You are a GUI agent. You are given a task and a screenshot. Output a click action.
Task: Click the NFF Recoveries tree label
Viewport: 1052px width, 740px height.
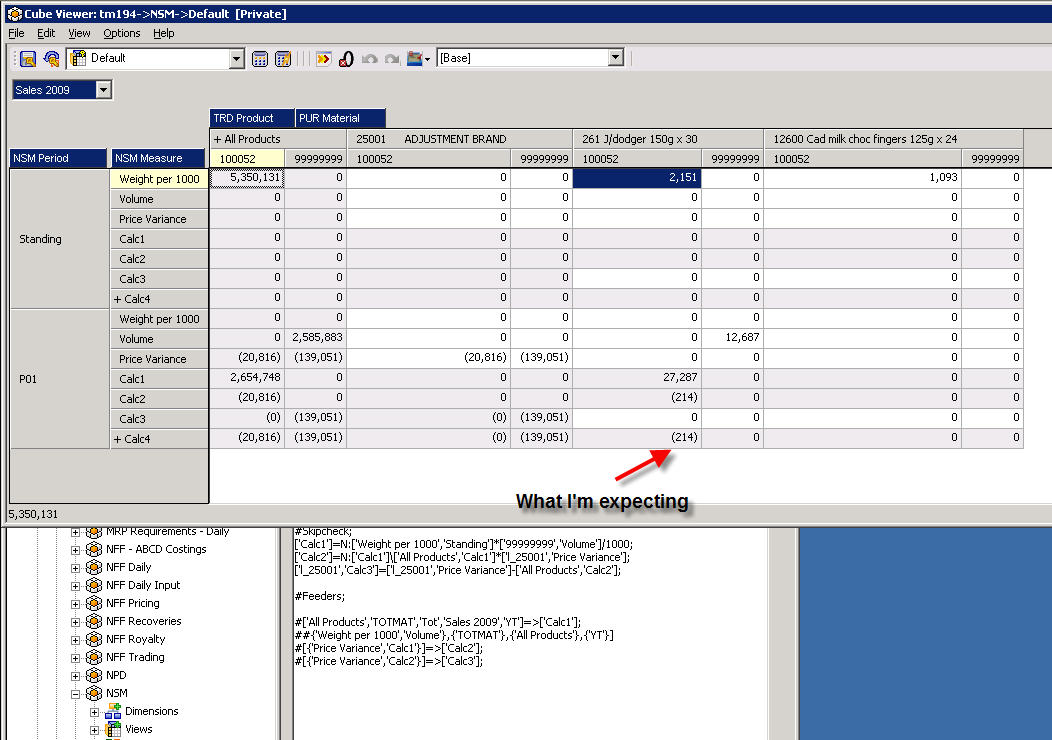tap(144, 621)
